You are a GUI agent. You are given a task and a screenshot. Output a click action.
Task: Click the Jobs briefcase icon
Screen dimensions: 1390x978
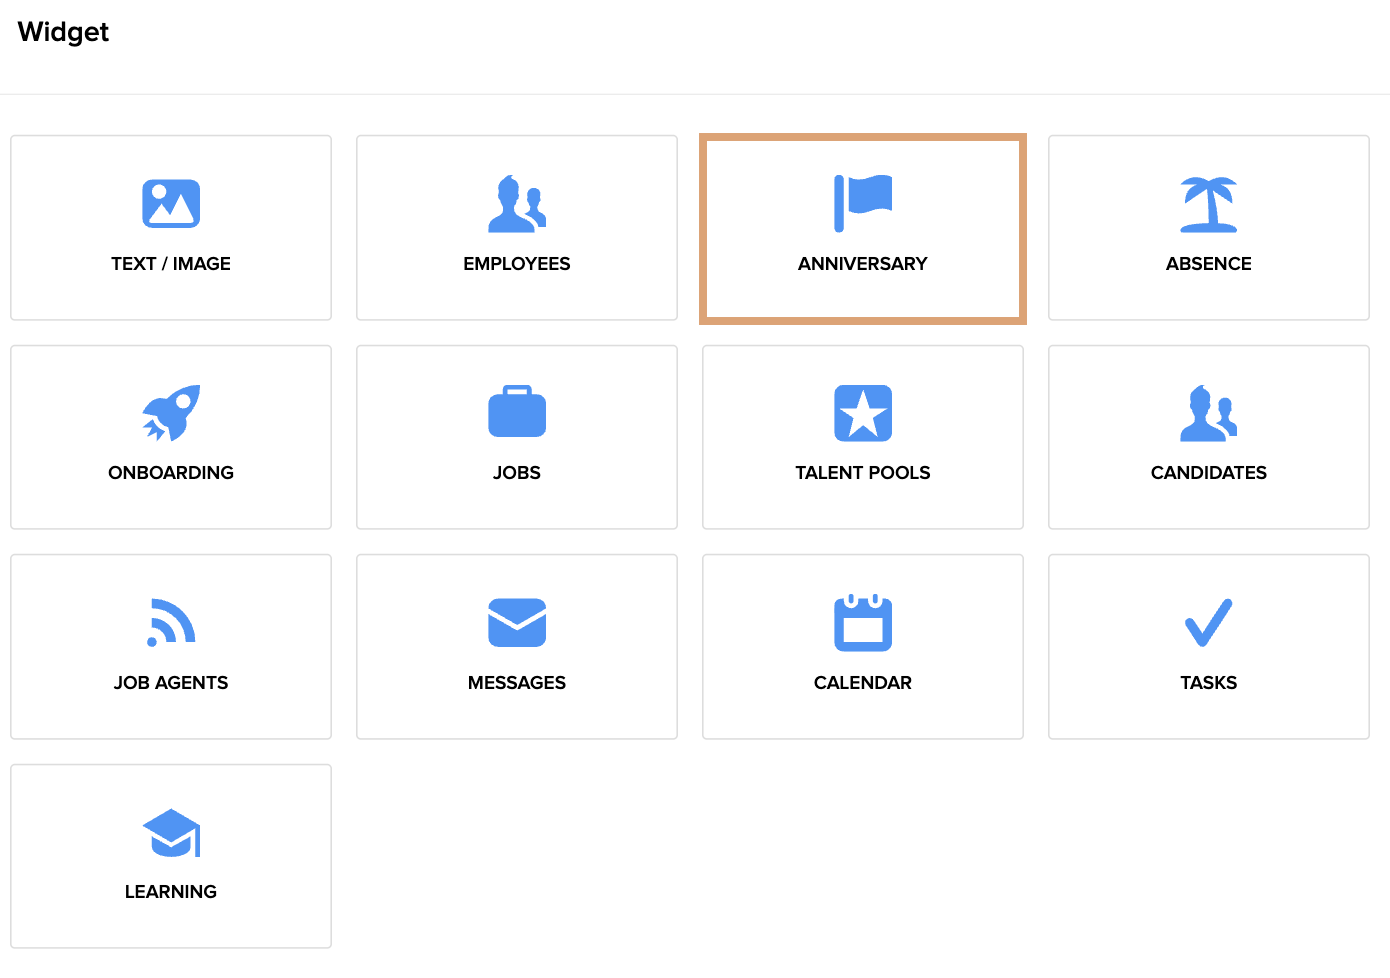[517, 411]
